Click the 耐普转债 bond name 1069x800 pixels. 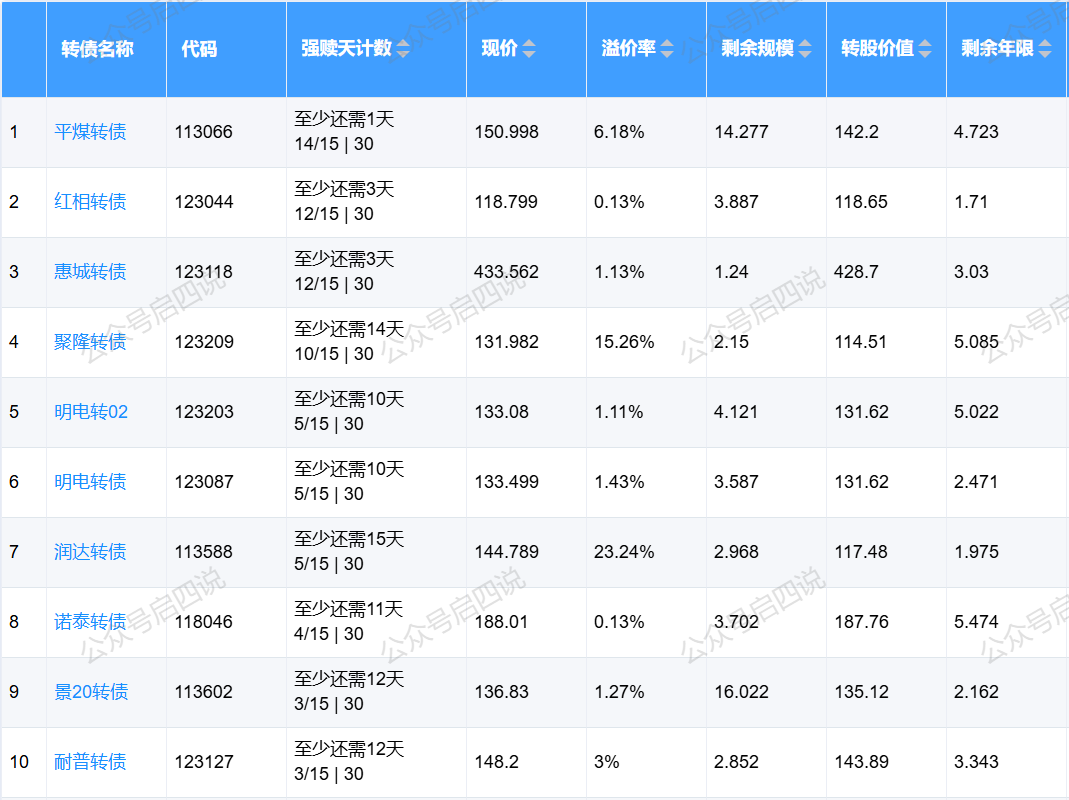point(90,762)
